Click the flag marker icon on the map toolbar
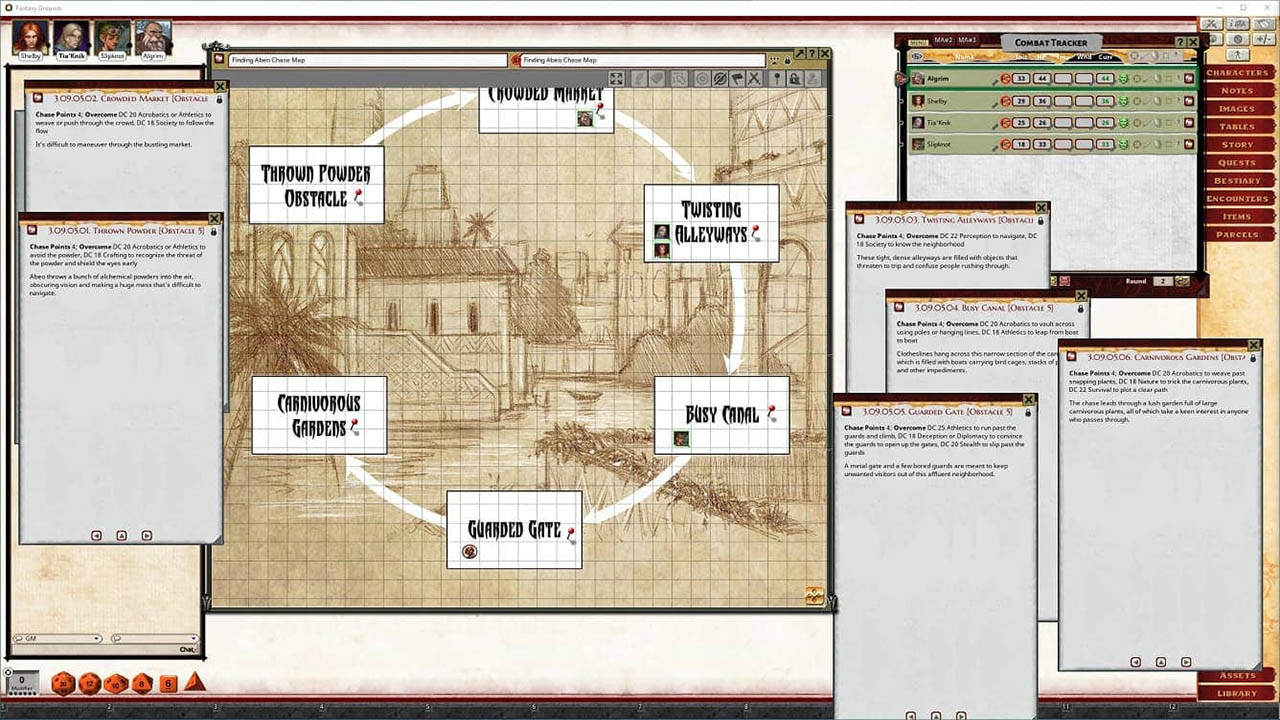Screen dimensions: 1280x720 click(x=736, y=78)
